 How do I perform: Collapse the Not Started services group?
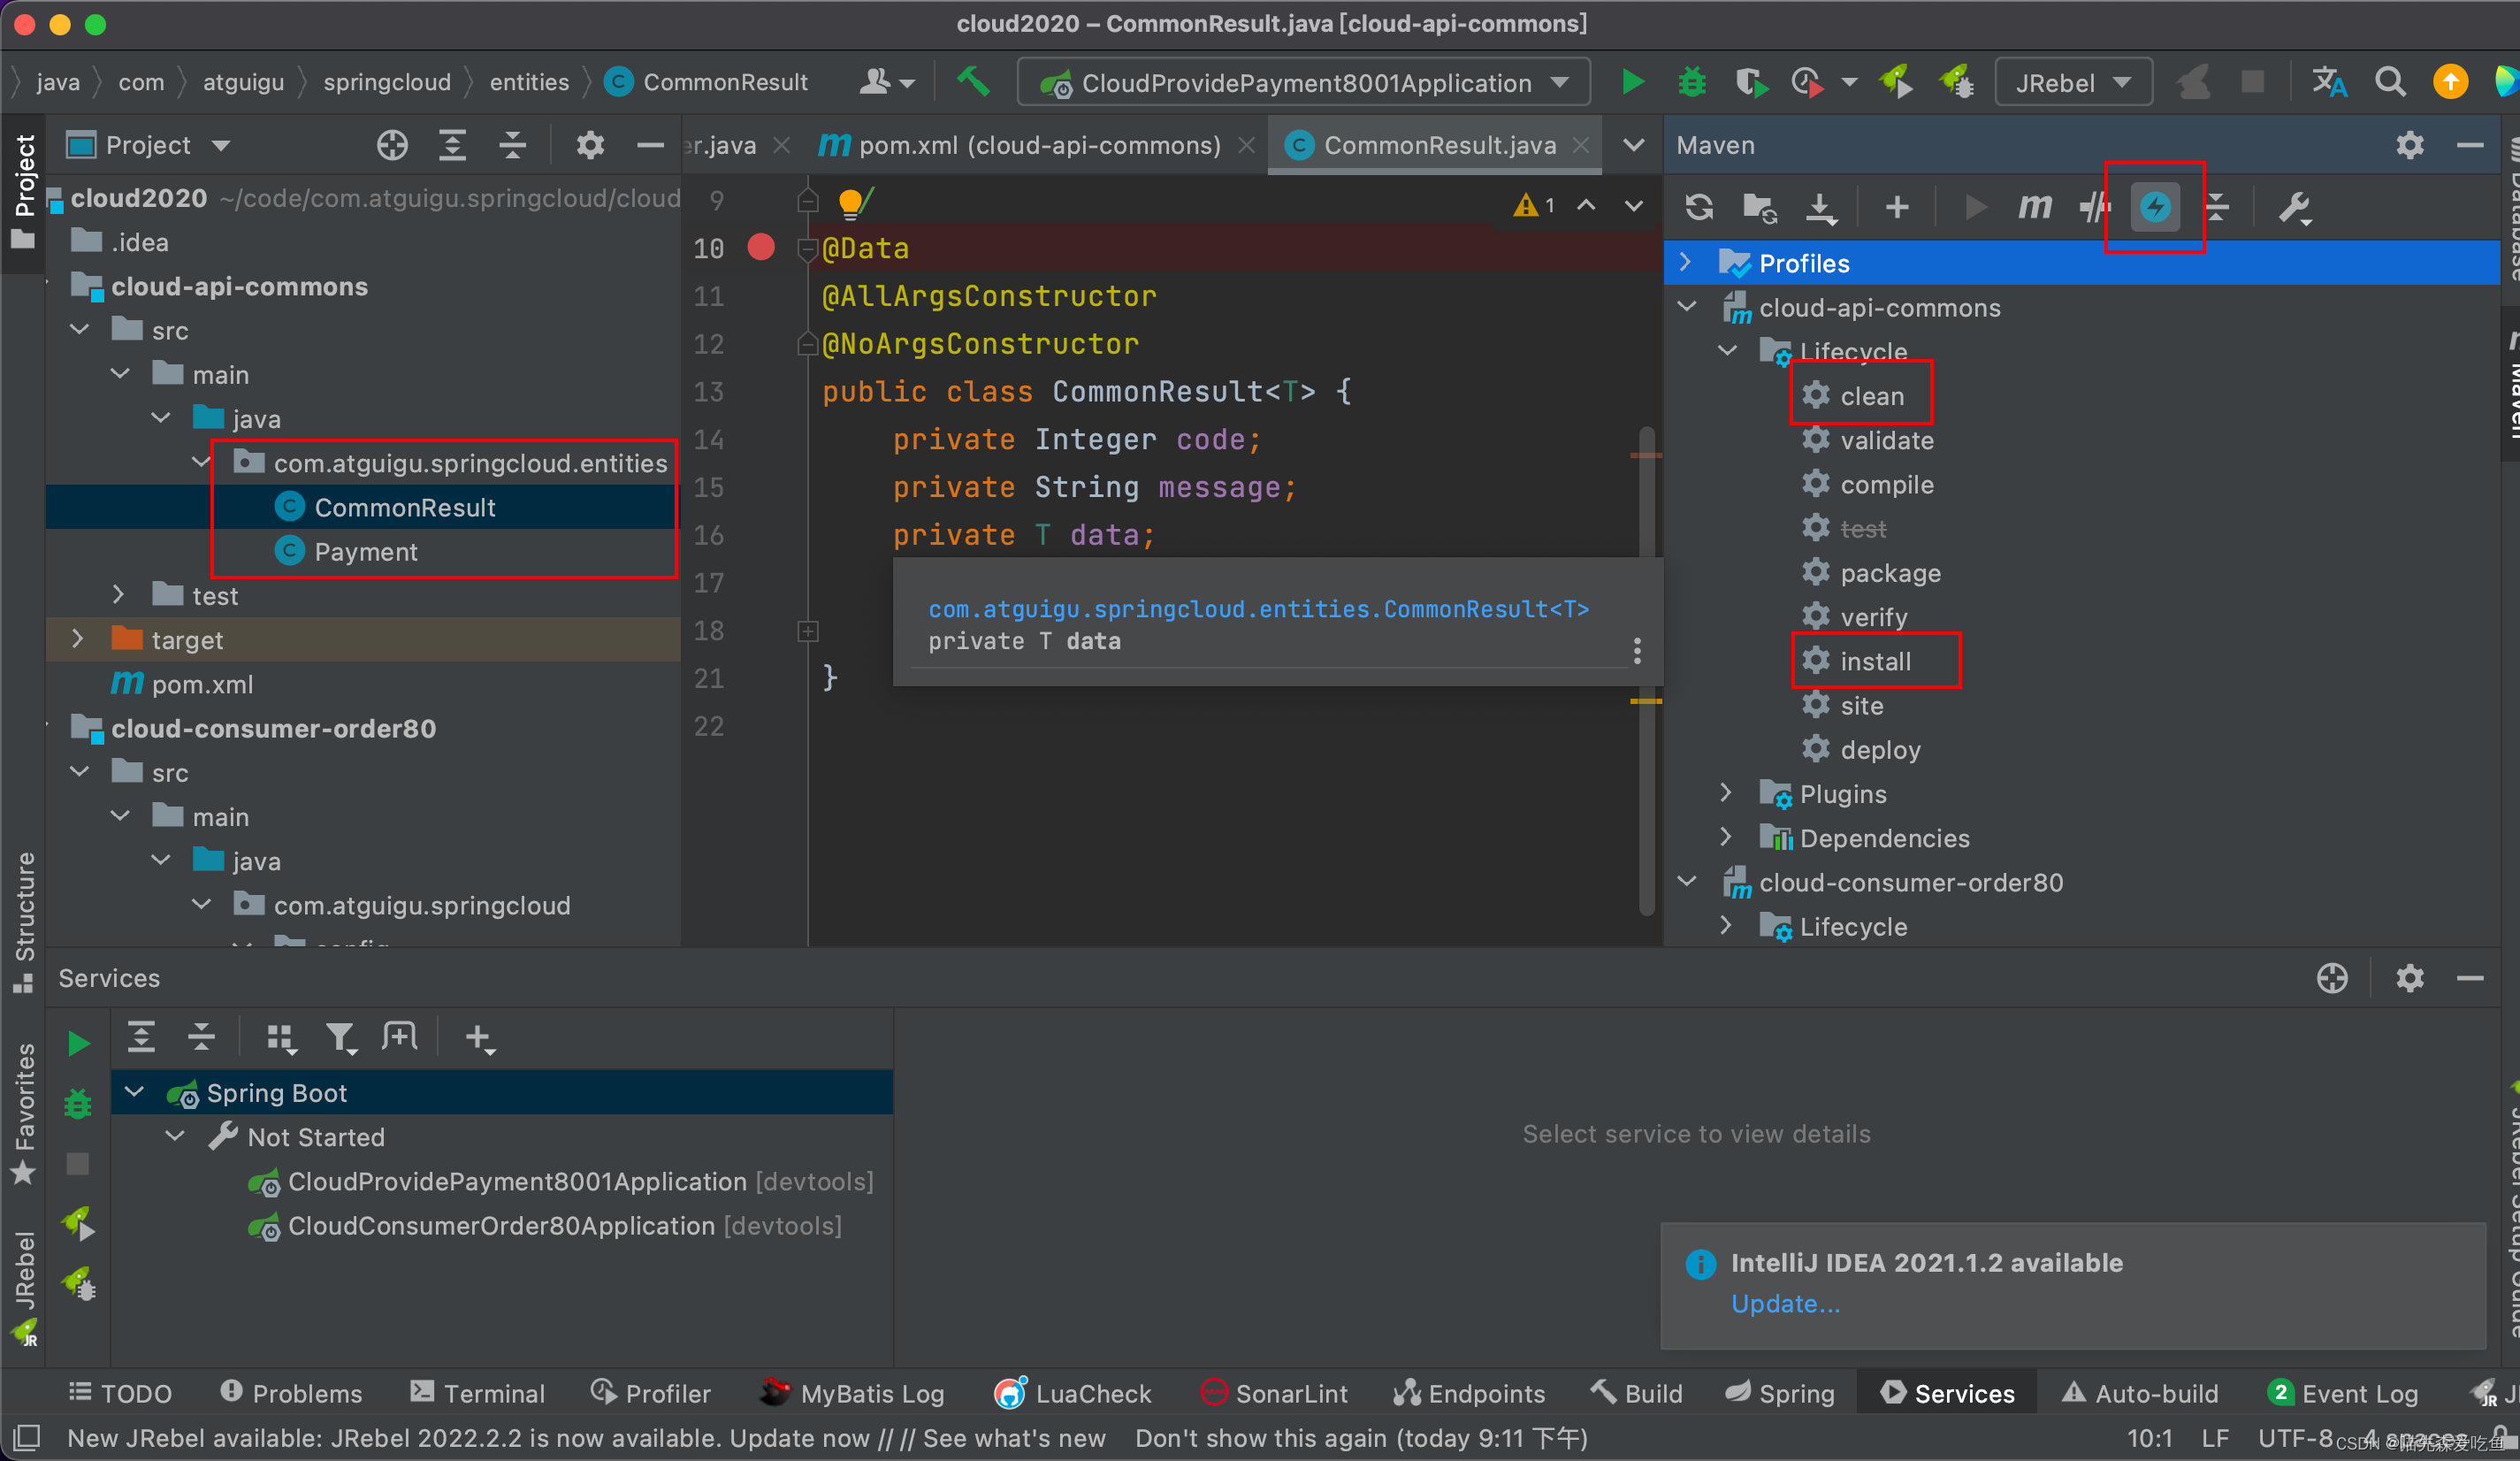point(176,1135)
